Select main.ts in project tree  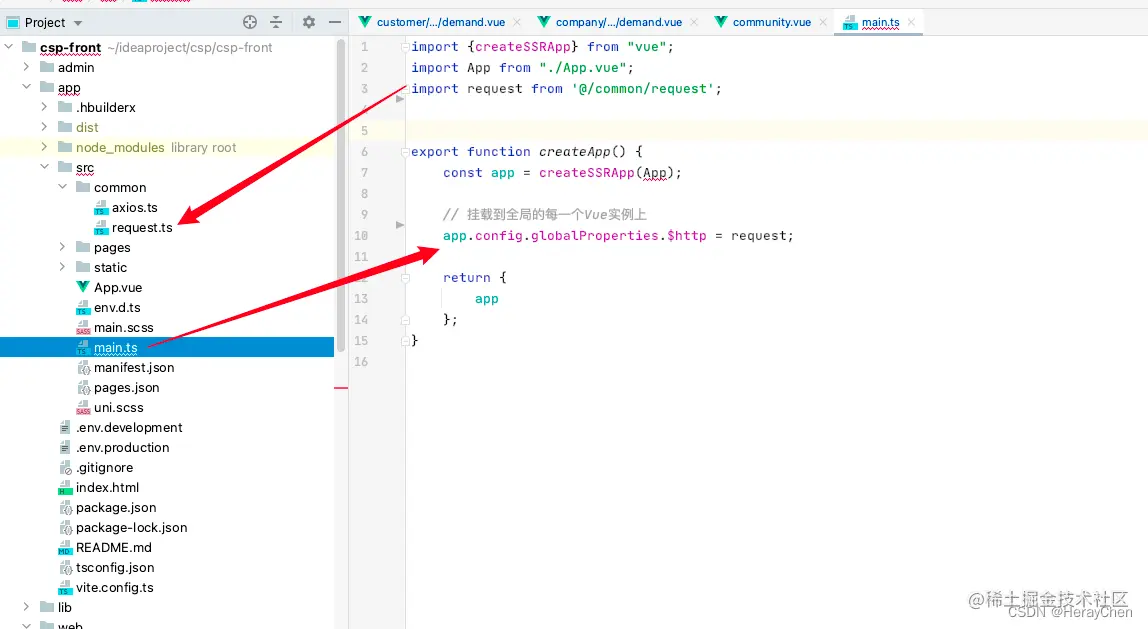click(x=116, y=348)
